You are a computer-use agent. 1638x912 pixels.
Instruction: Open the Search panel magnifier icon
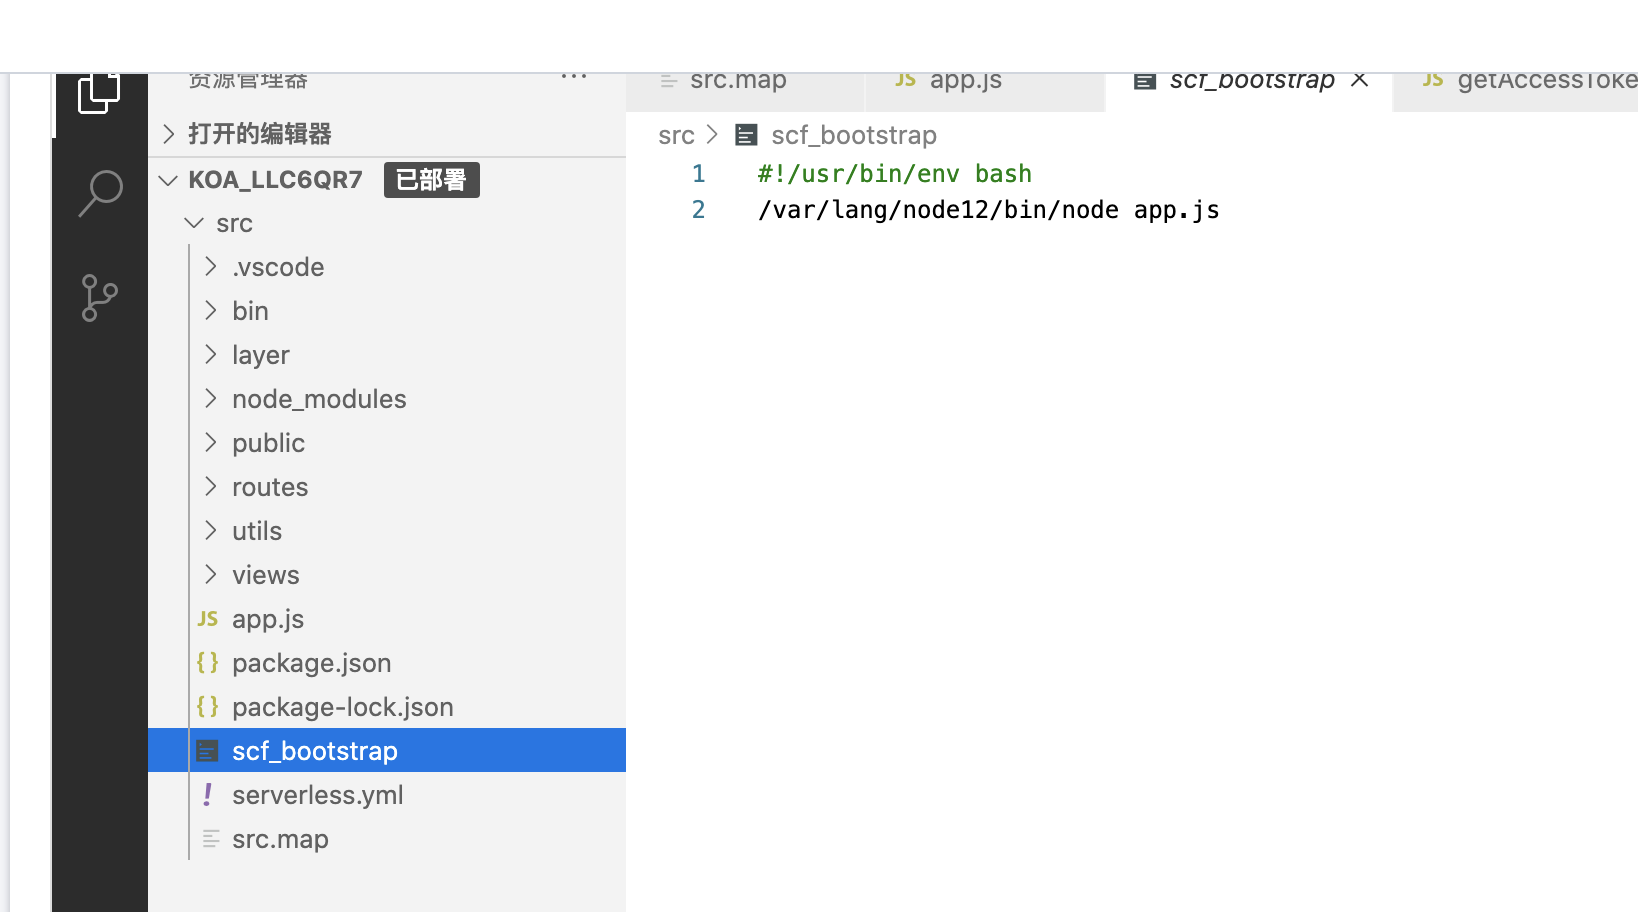click(x=100, y=193)
